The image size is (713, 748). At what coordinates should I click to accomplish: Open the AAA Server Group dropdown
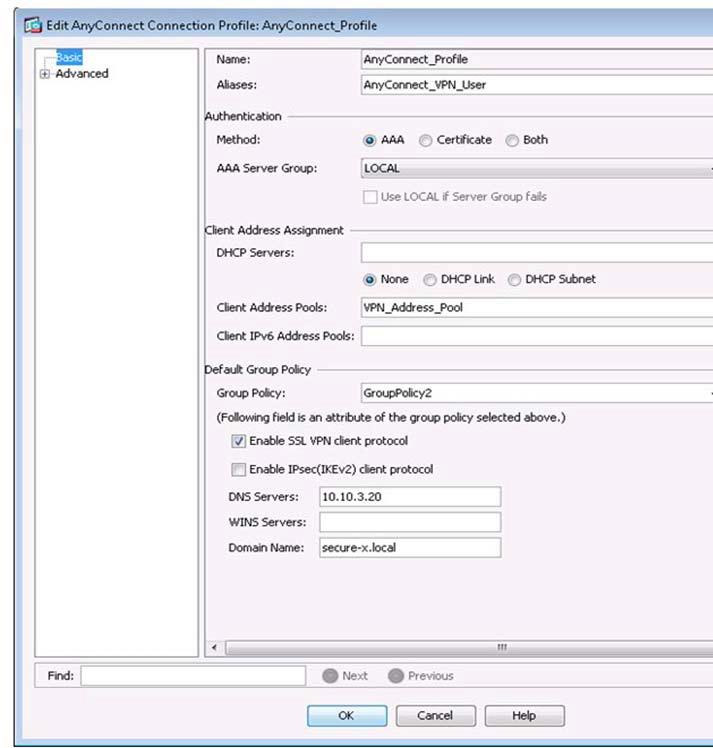536,169
